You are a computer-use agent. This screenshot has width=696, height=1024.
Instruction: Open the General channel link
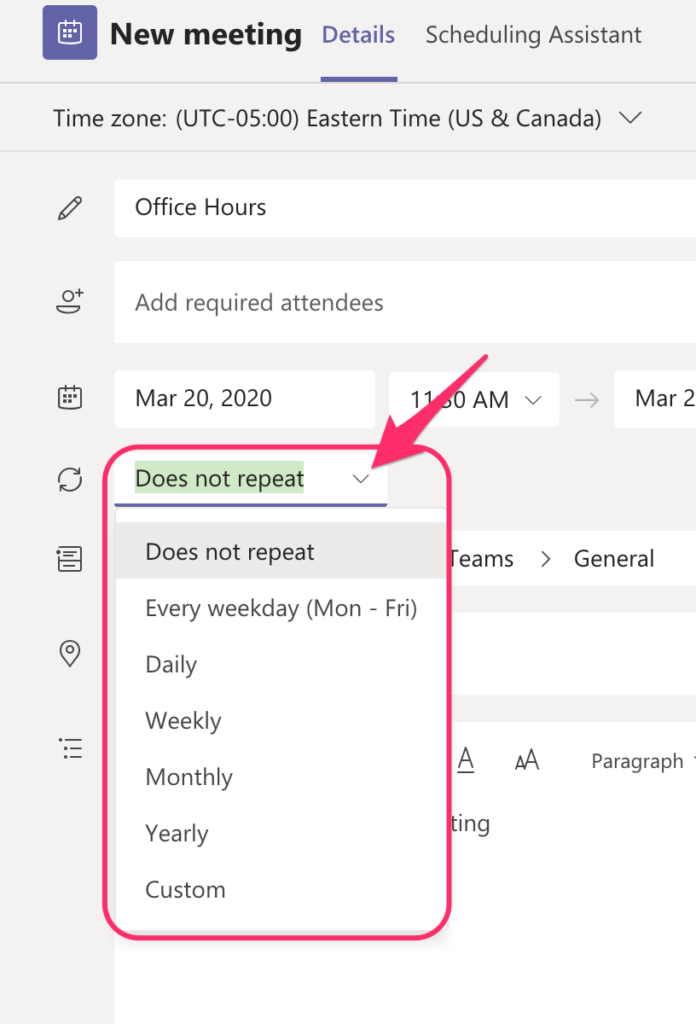coord(614,558)
